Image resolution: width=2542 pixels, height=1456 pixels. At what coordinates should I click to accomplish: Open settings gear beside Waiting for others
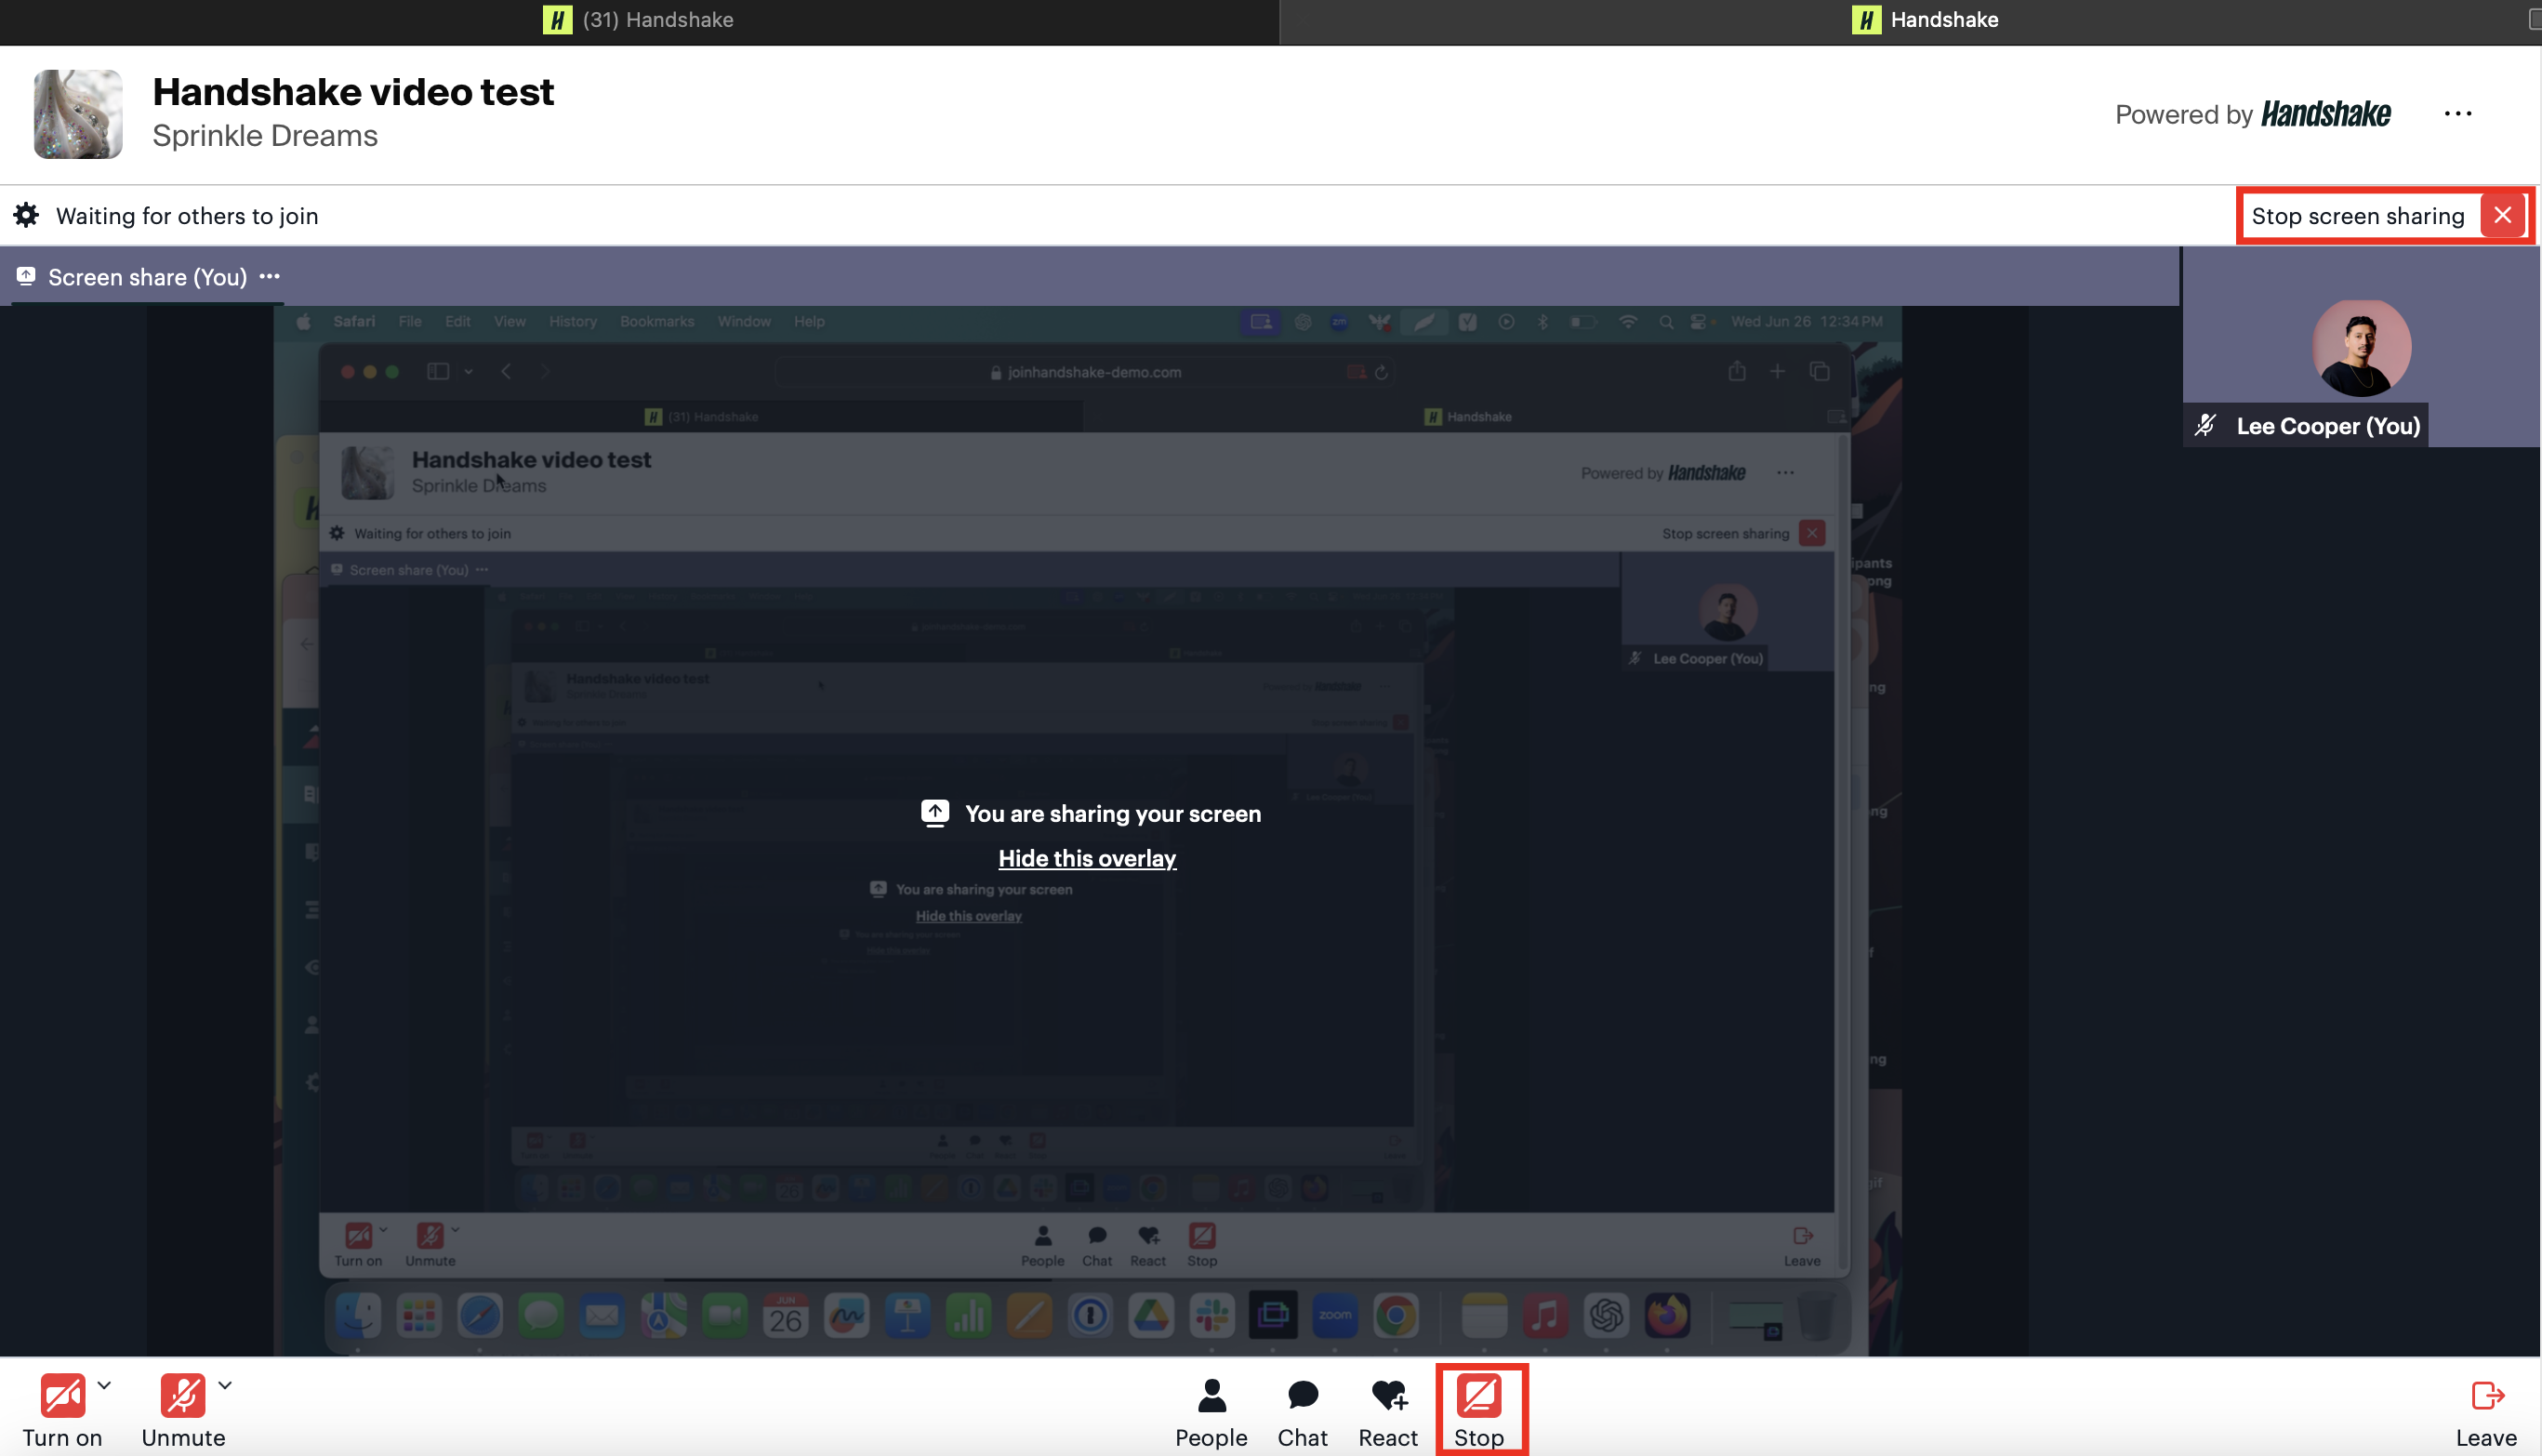tap(26, 215)
